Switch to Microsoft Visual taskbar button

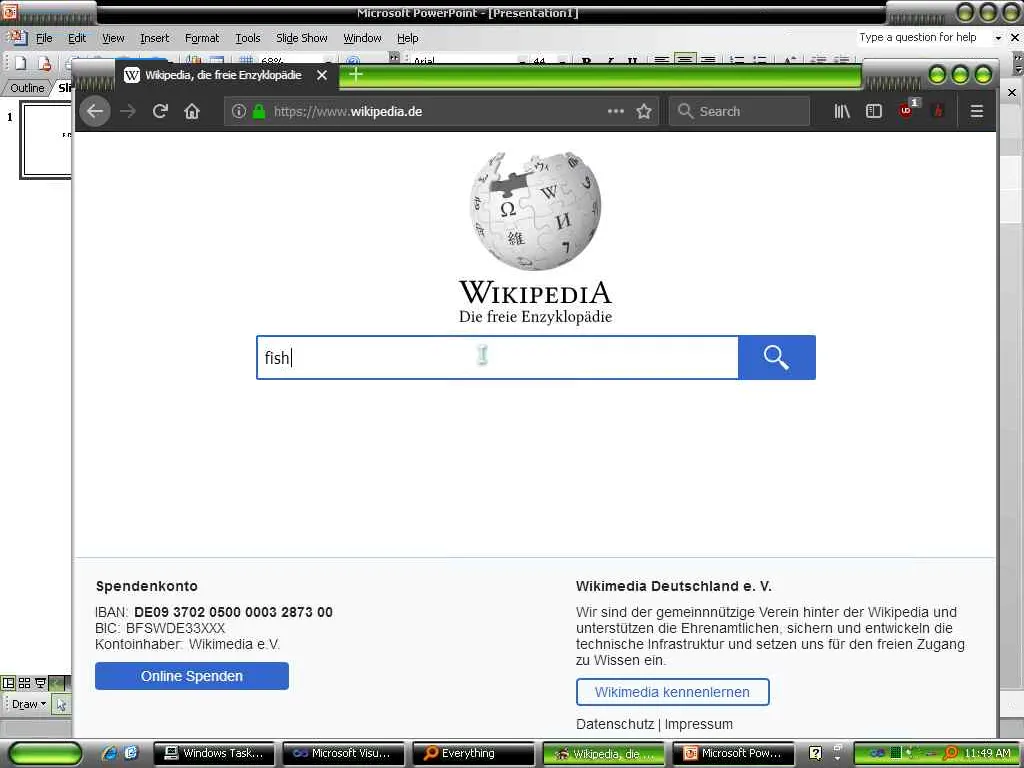click(343, 753)
